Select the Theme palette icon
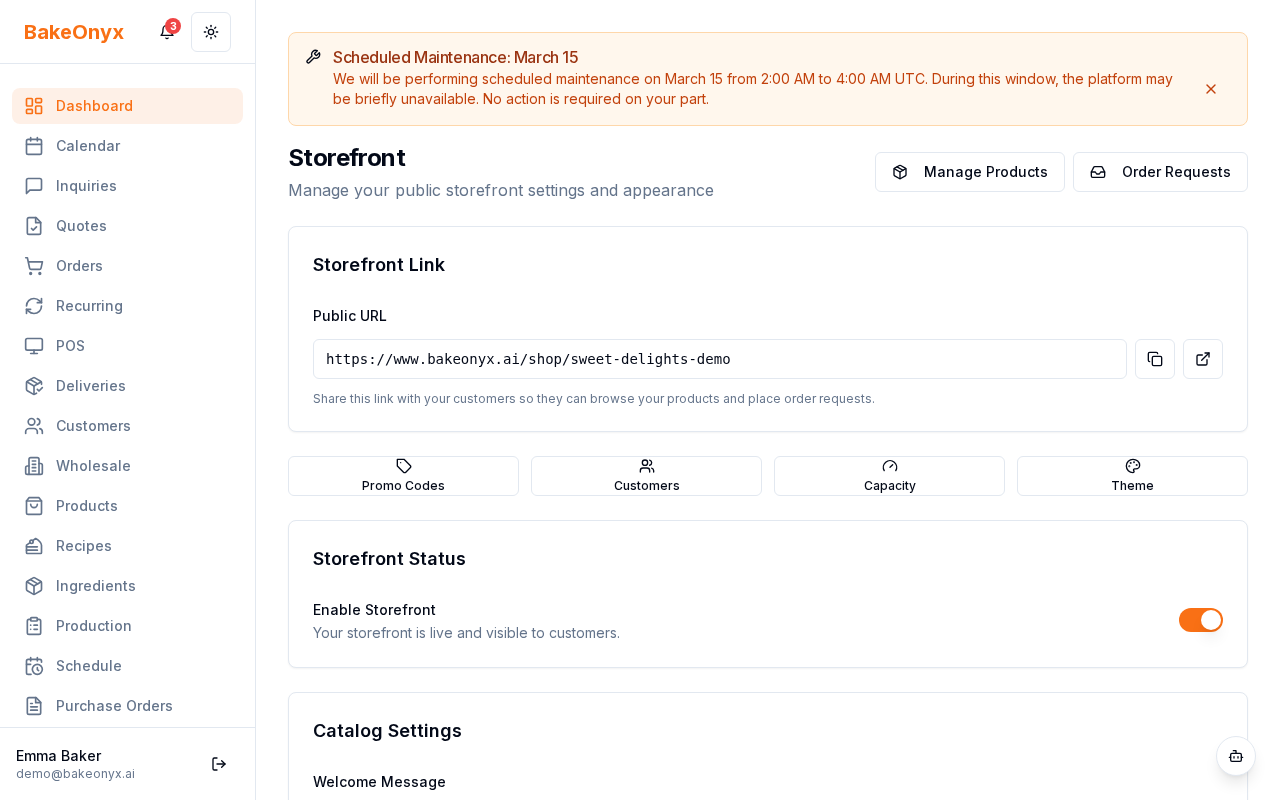The image size is (1280, 800). point(1132,466)
